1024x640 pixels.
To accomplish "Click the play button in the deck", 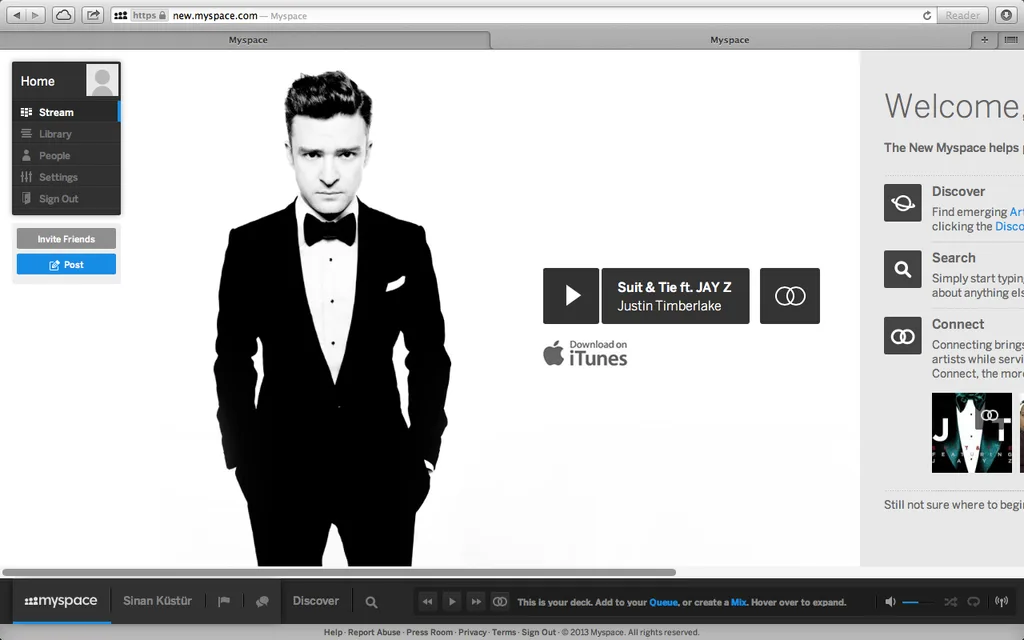I will [x=451, y=601].
